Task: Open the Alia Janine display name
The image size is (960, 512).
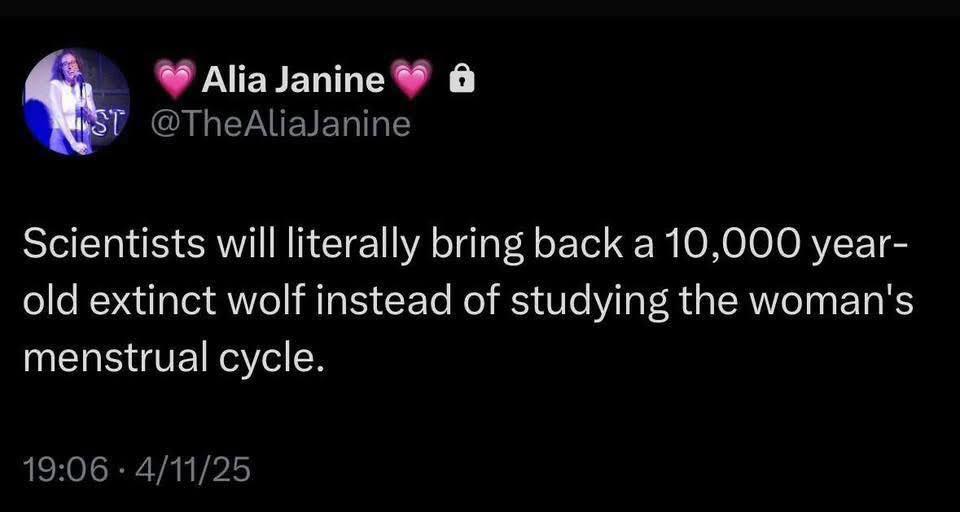Action: pos(294,79)
